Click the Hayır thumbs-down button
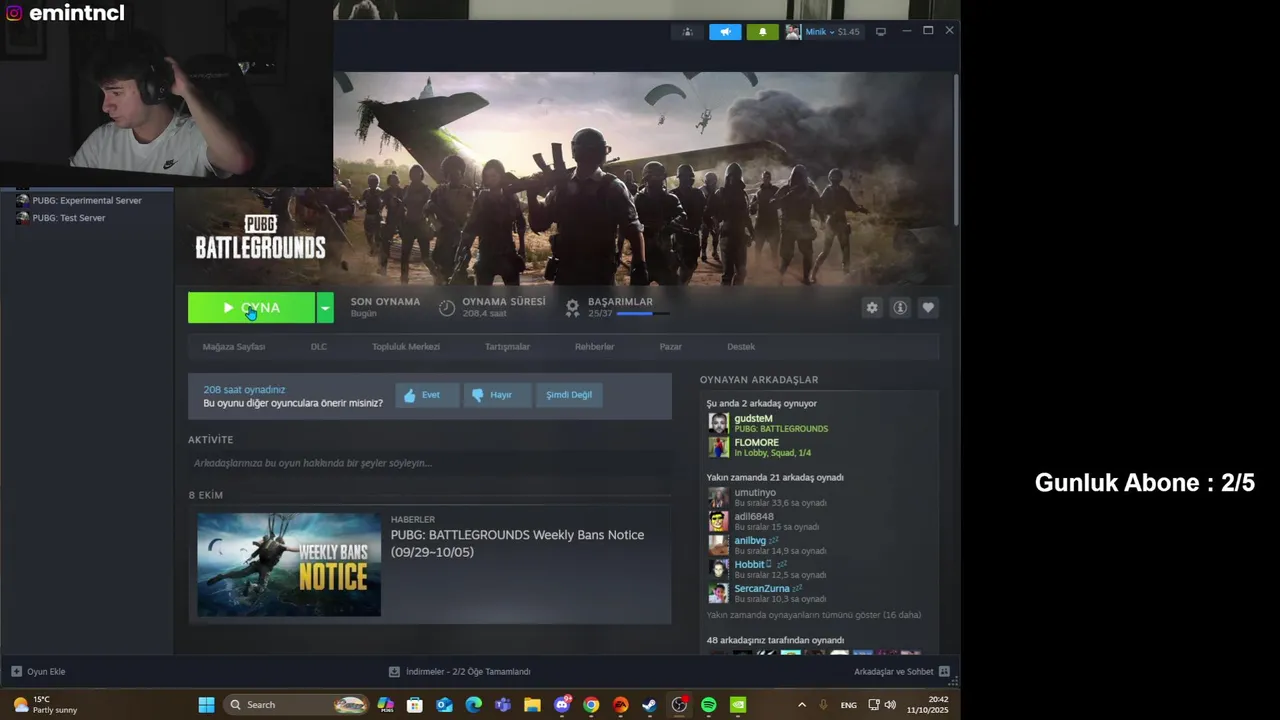 496,395
